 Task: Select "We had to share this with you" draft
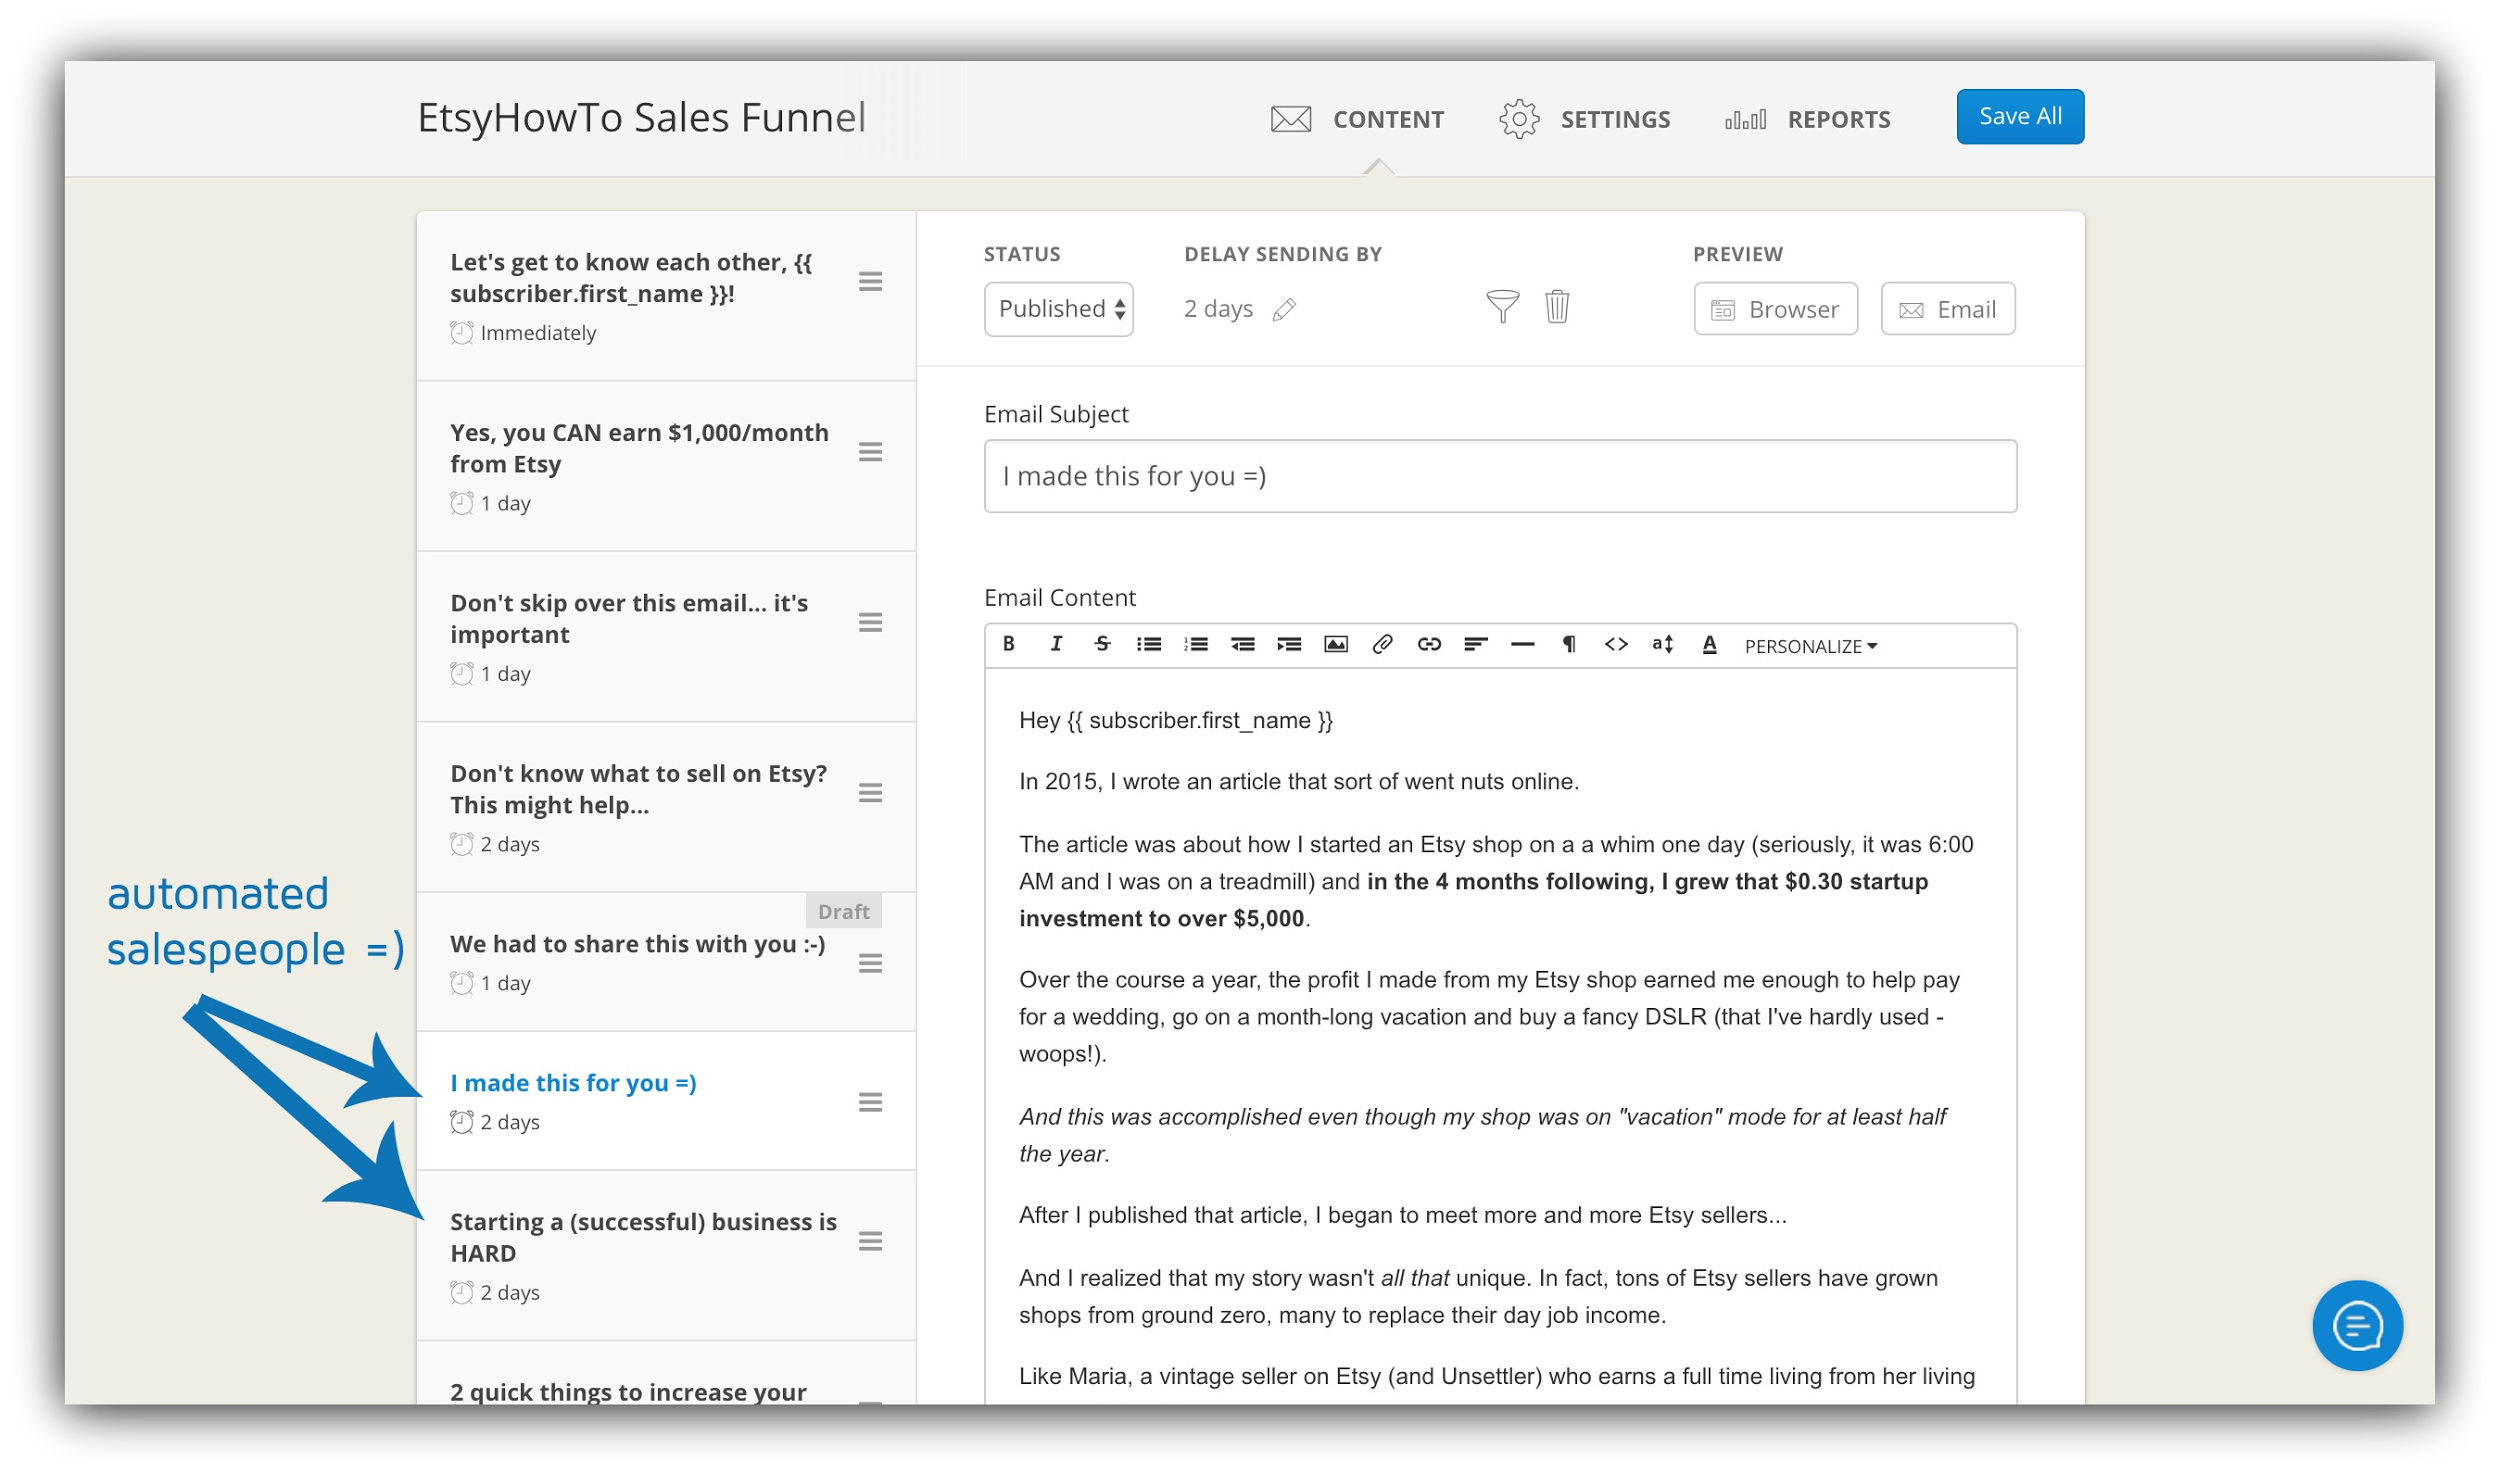[666, 962]
